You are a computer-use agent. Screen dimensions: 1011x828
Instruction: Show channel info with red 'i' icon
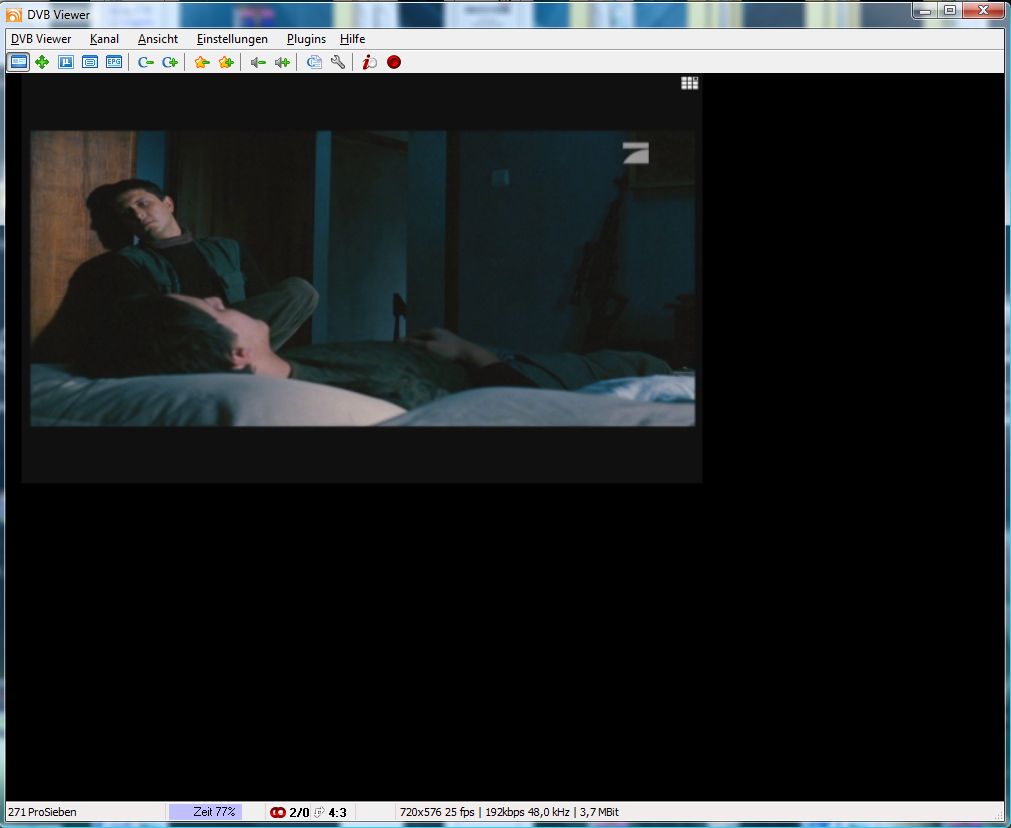coord(369,62)
